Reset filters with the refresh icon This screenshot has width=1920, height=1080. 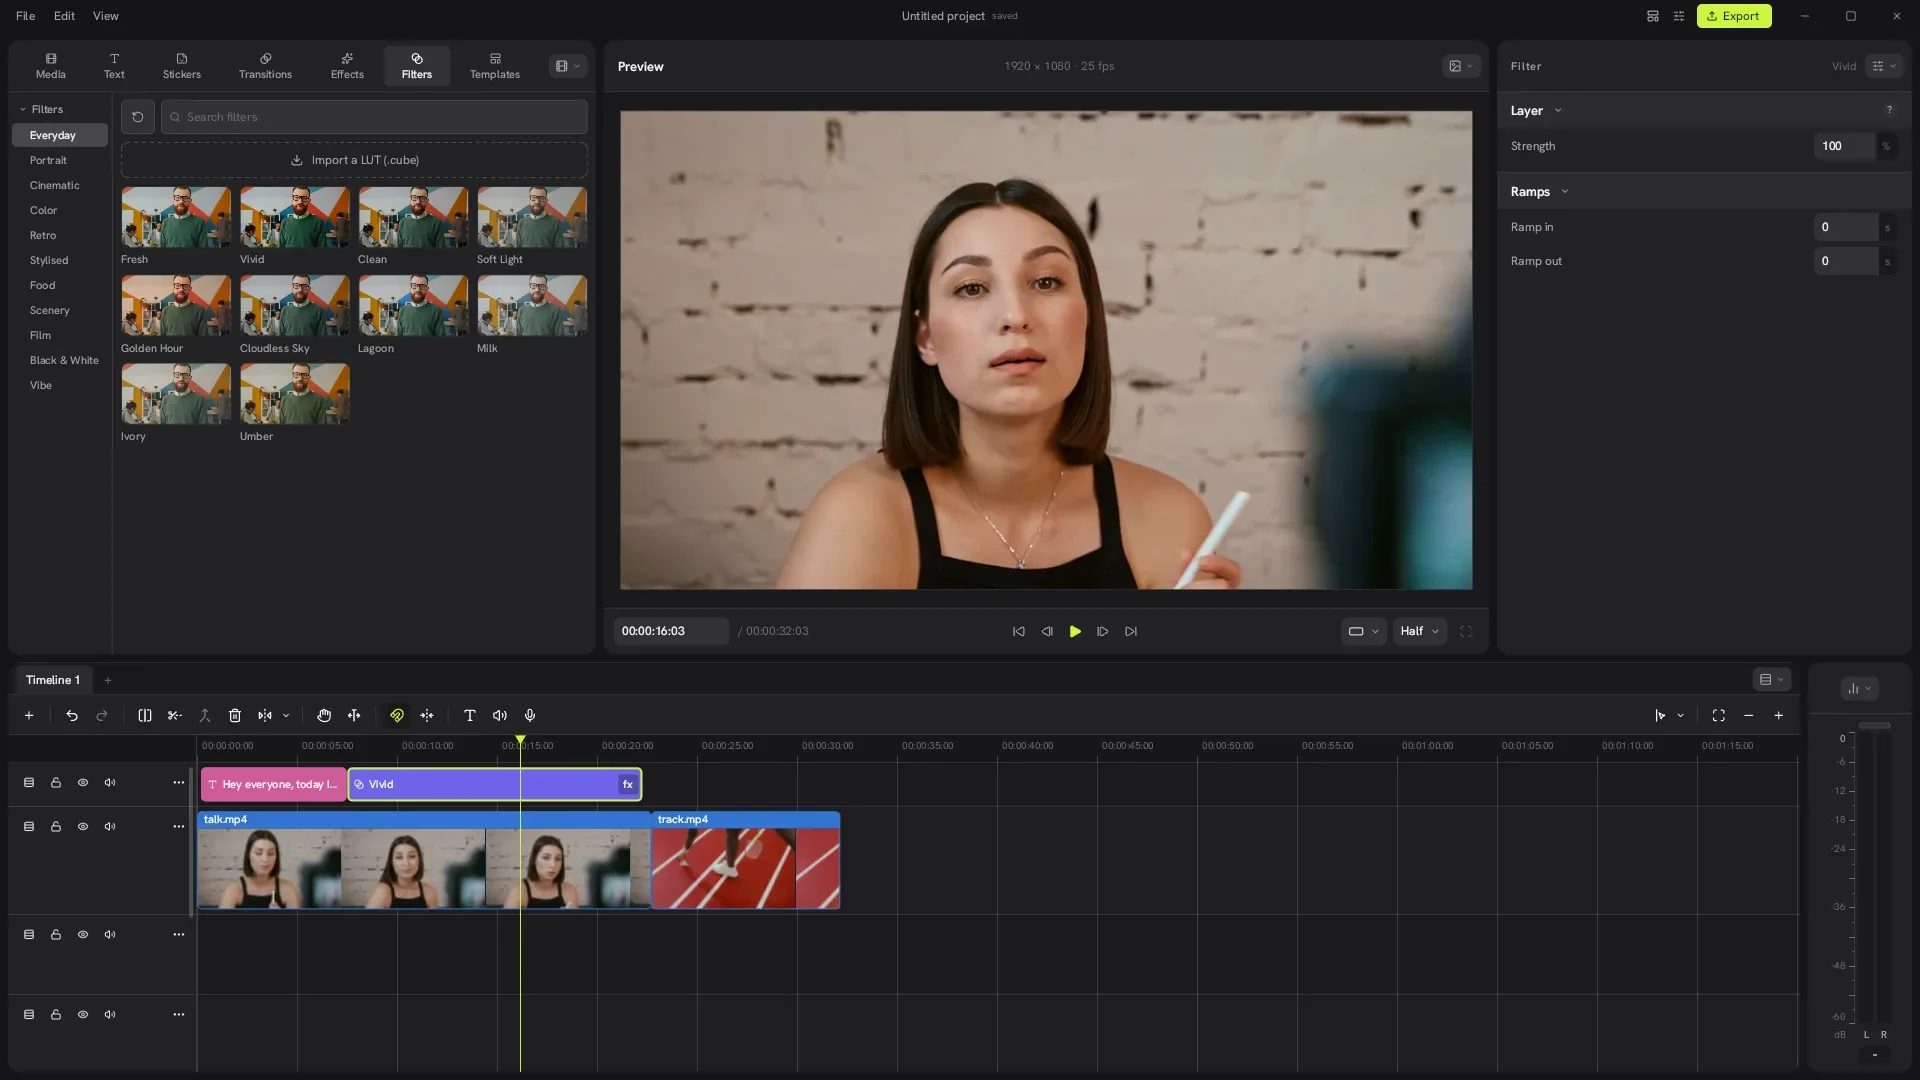coord(138,117)
